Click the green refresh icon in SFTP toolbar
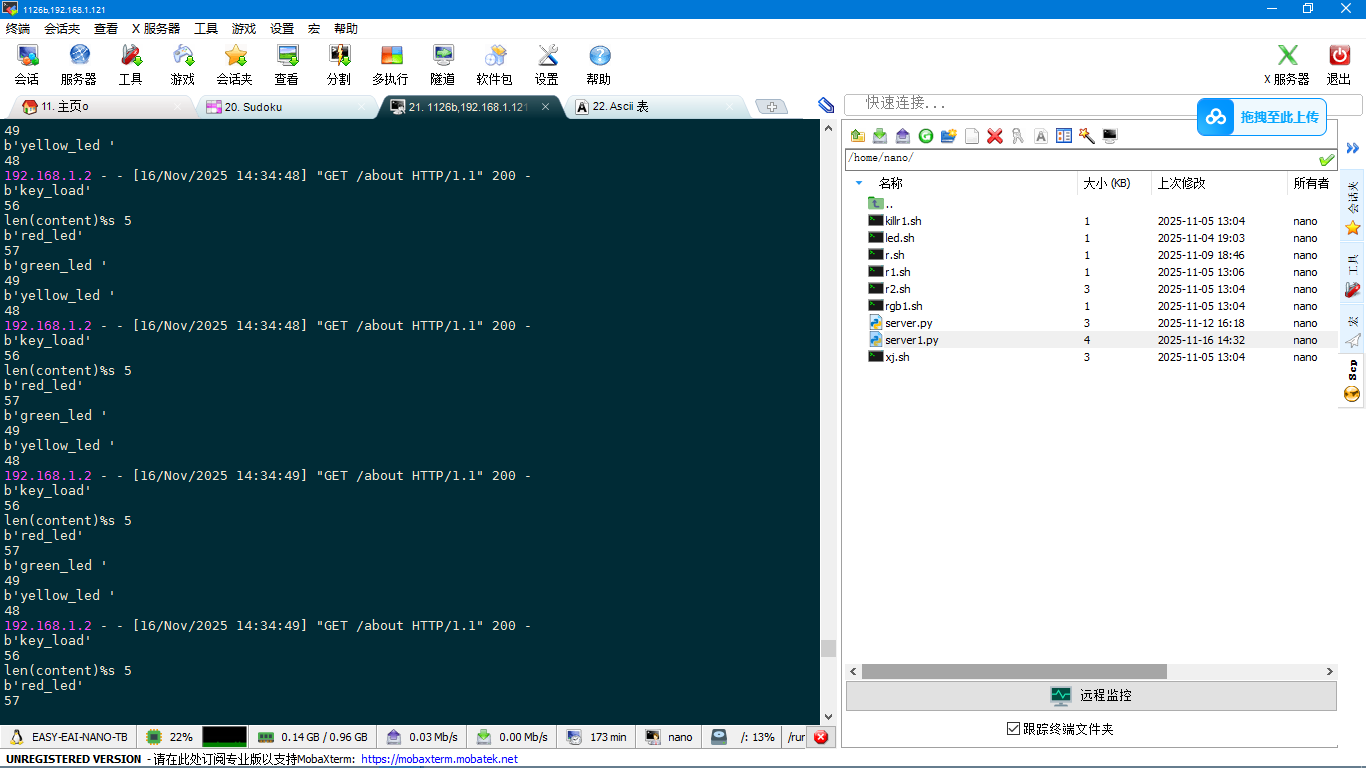 (x=926, y=136)
